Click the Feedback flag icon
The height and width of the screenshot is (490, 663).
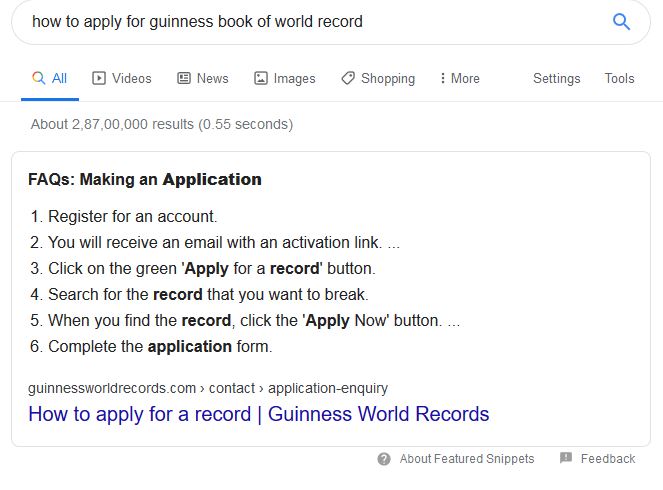566,457
